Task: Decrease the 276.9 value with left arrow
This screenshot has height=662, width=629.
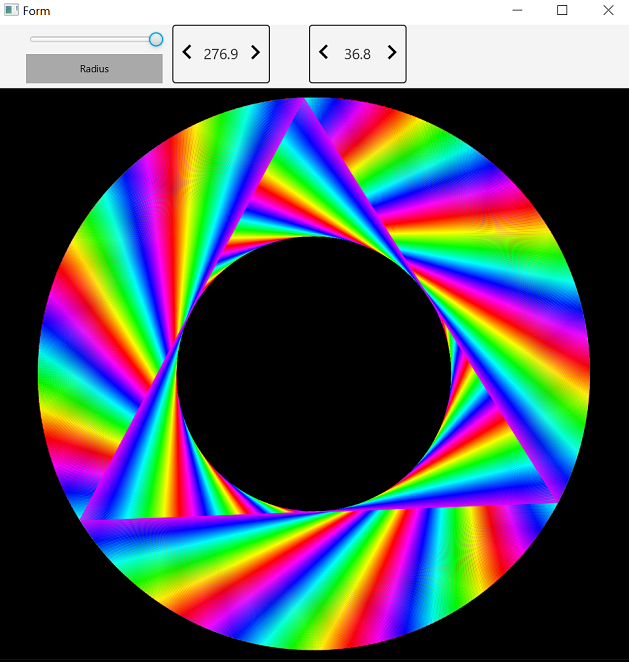Action: 187,52
